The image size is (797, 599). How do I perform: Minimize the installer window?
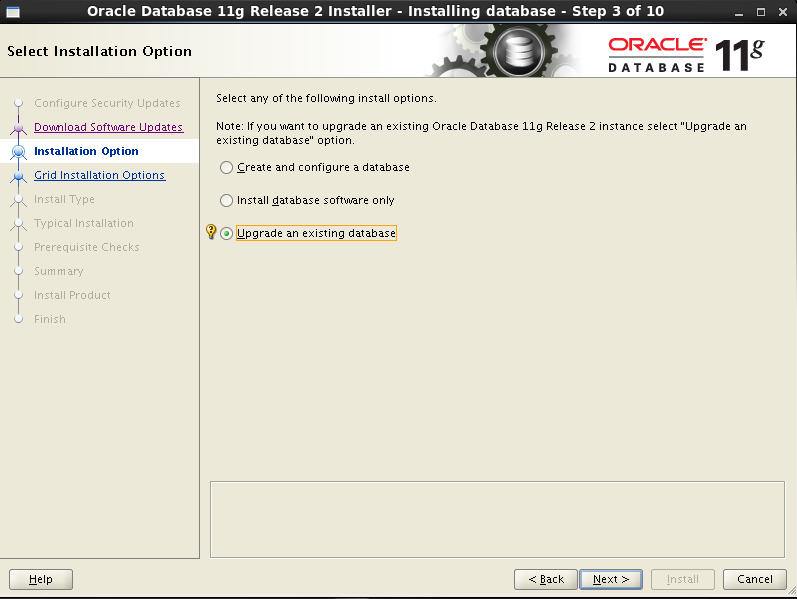[x=739, y=12]
